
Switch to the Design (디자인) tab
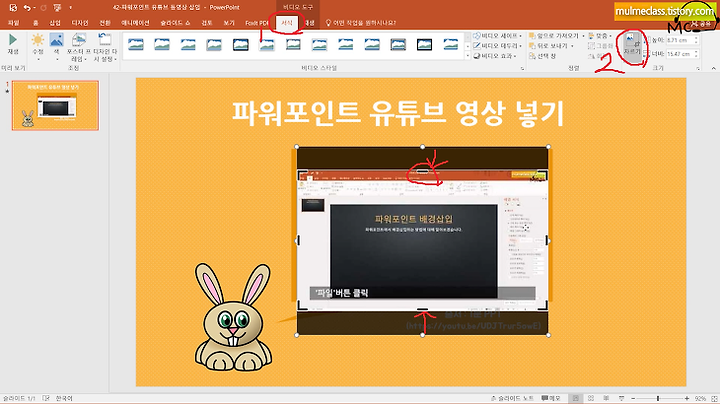(80, 23)
